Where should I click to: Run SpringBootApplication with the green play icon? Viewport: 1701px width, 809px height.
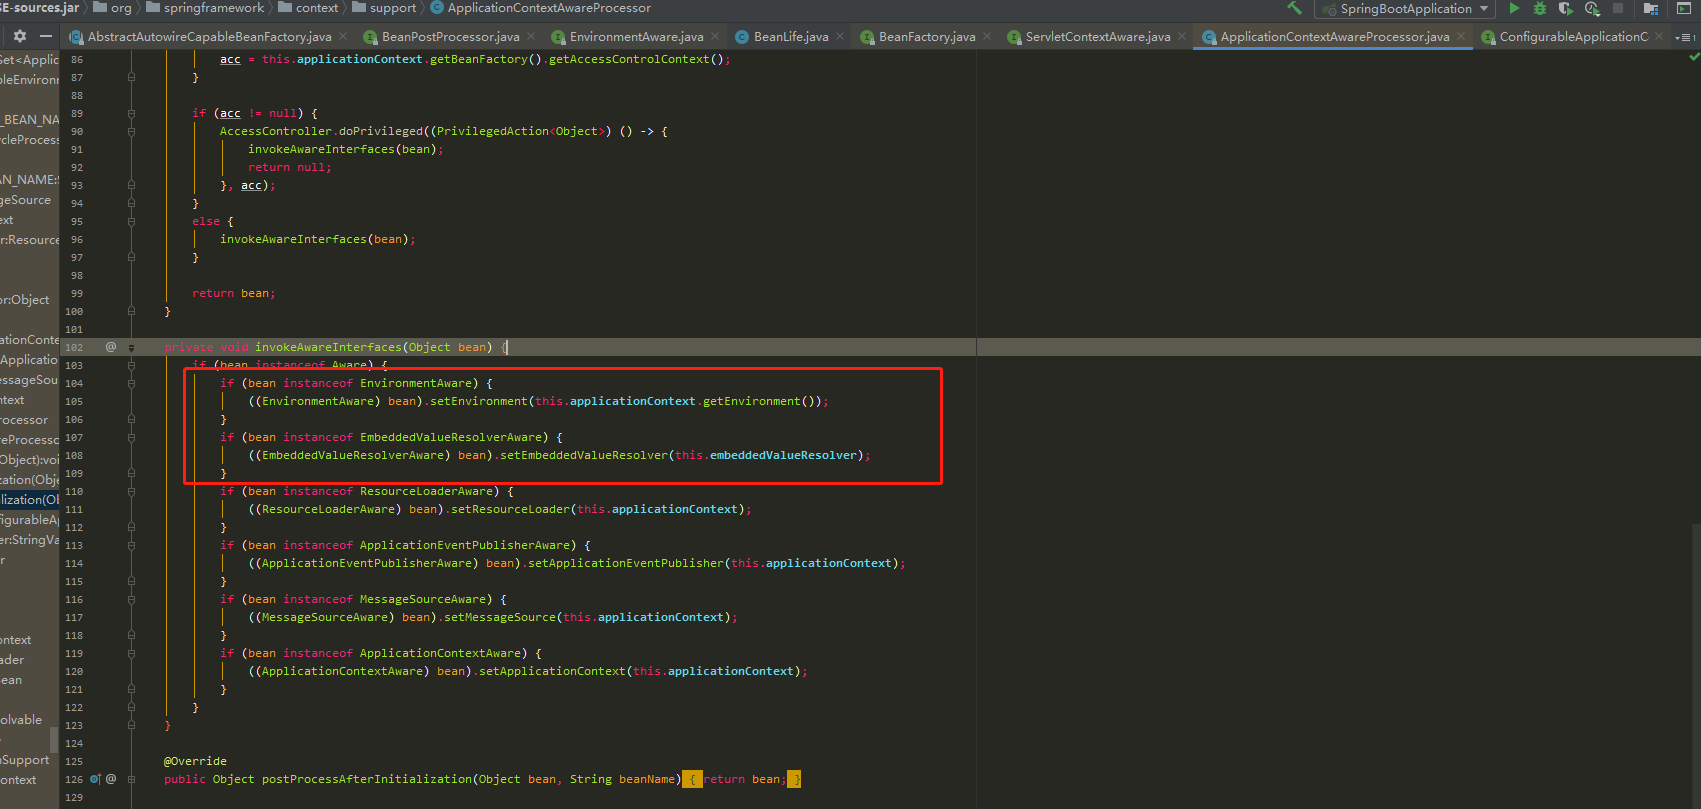tap(1514, 8)
